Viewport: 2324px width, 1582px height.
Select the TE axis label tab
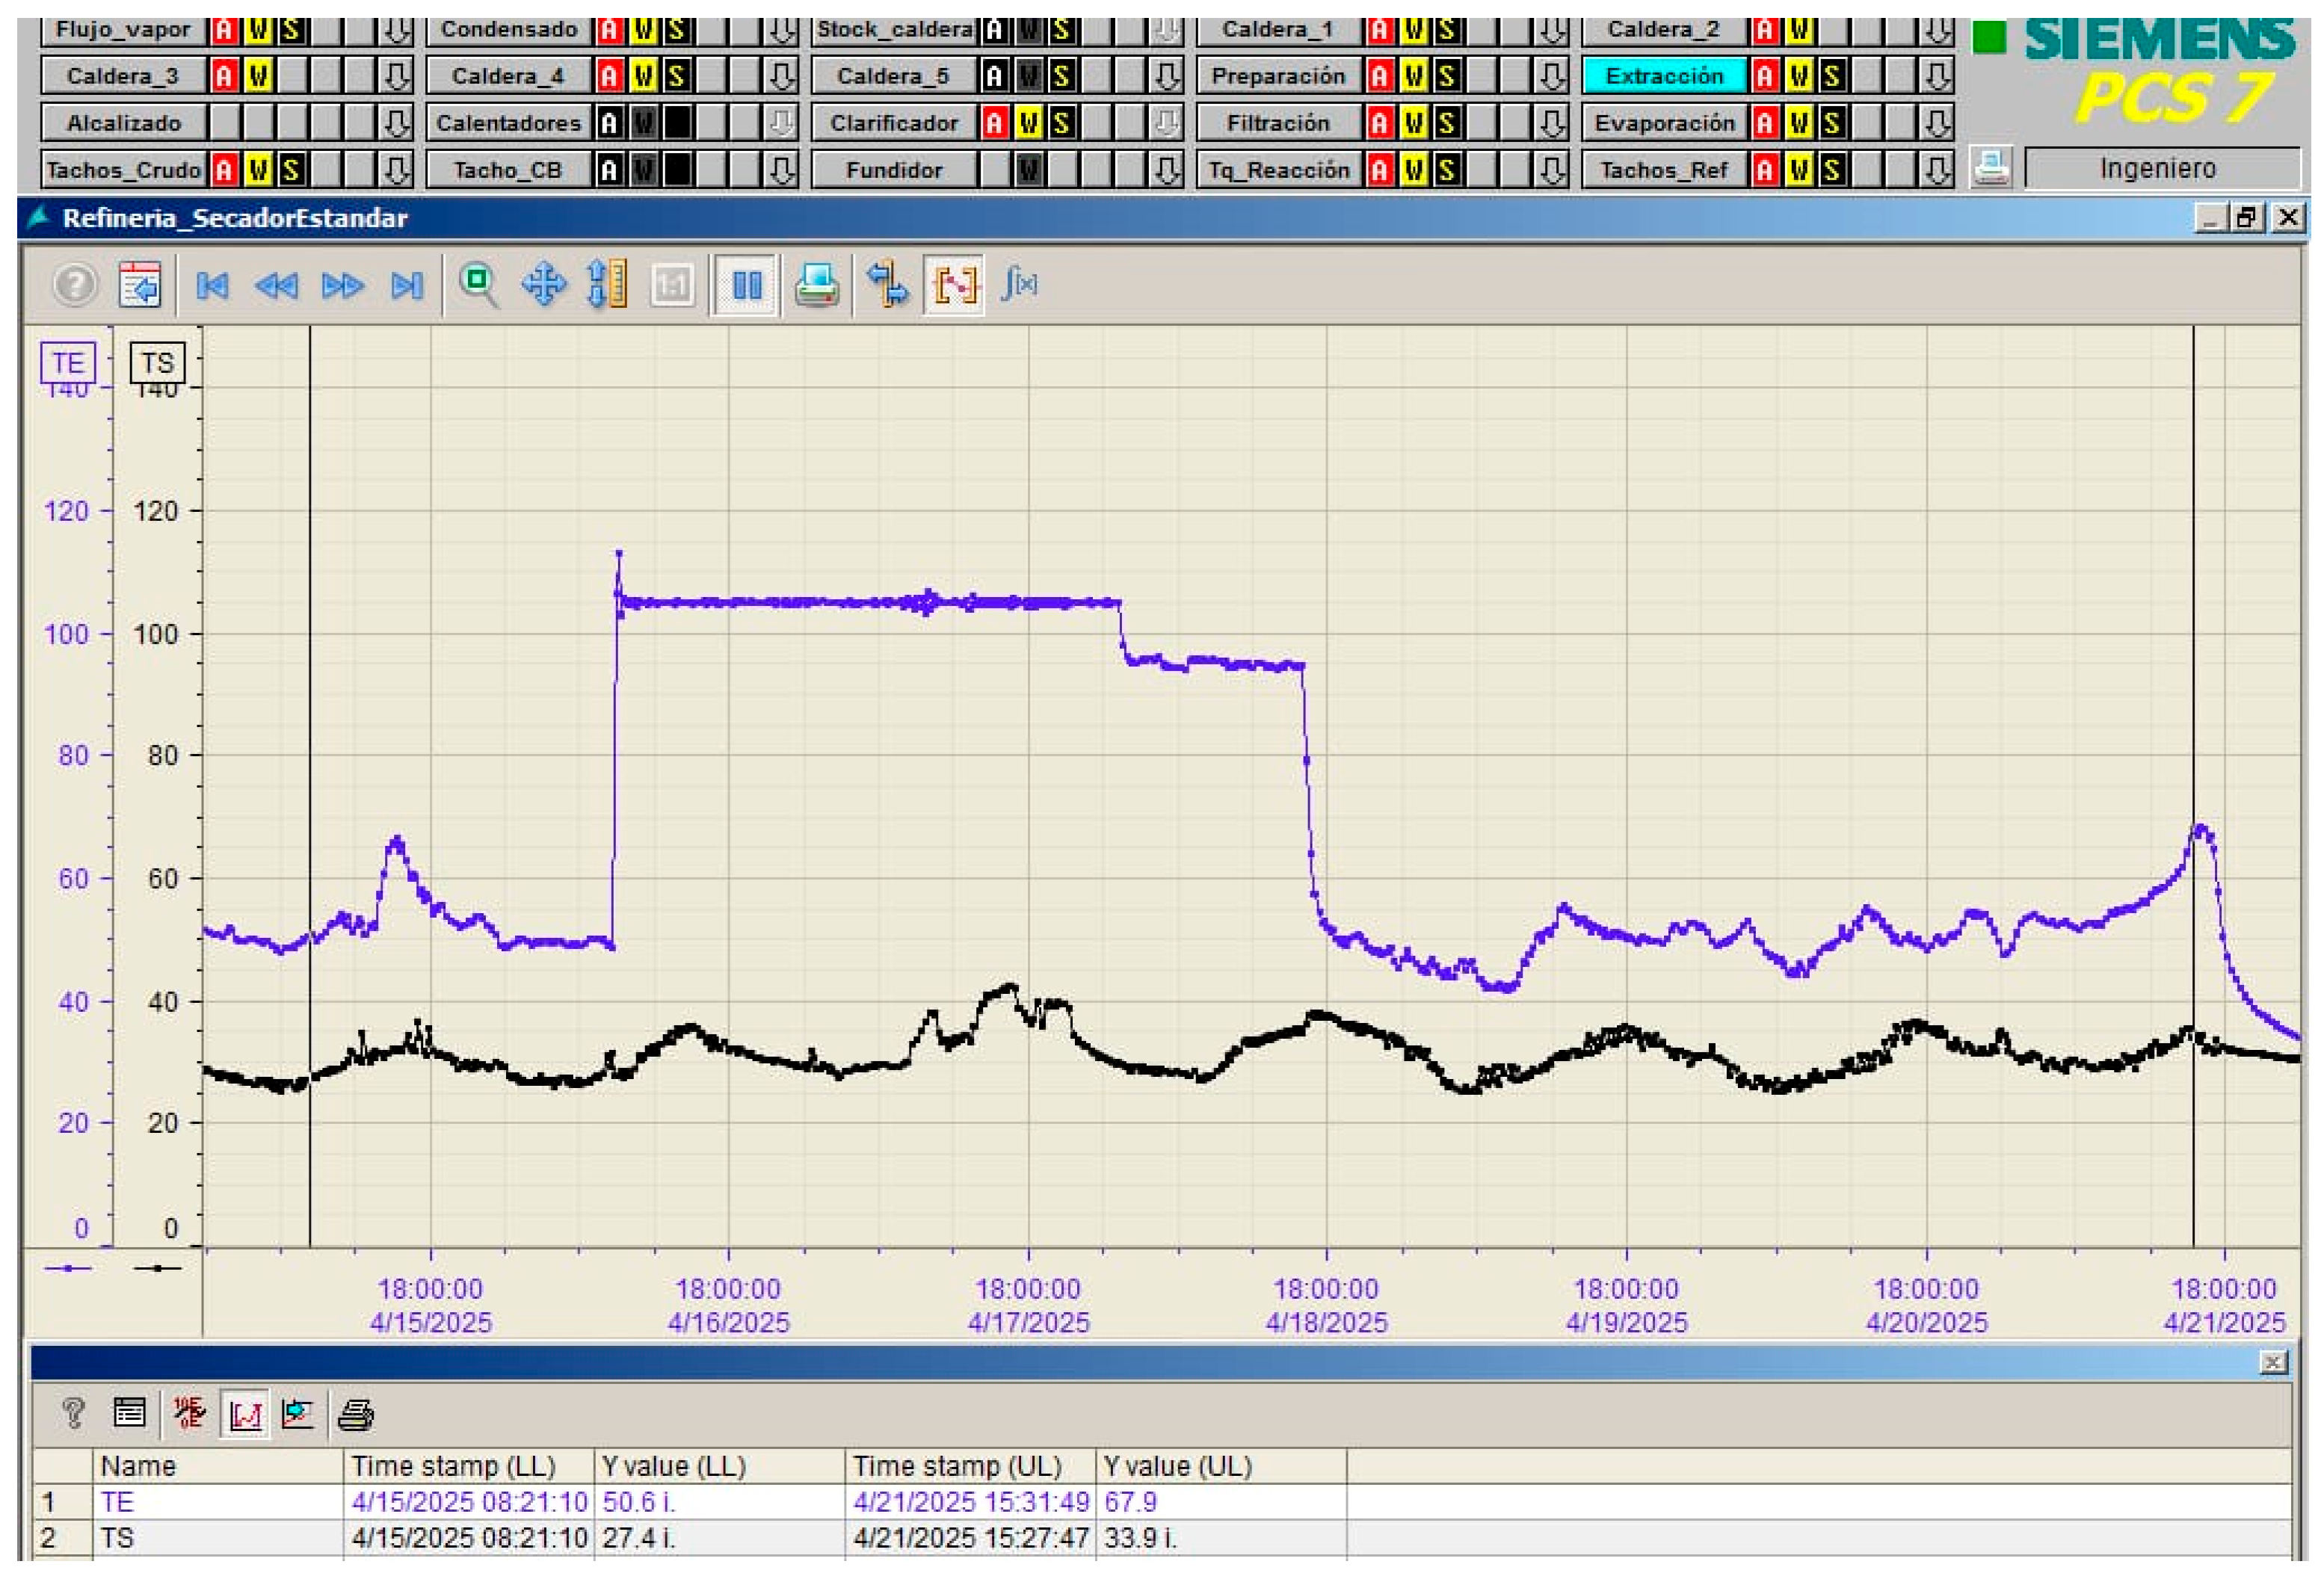[x=68, y=363]
